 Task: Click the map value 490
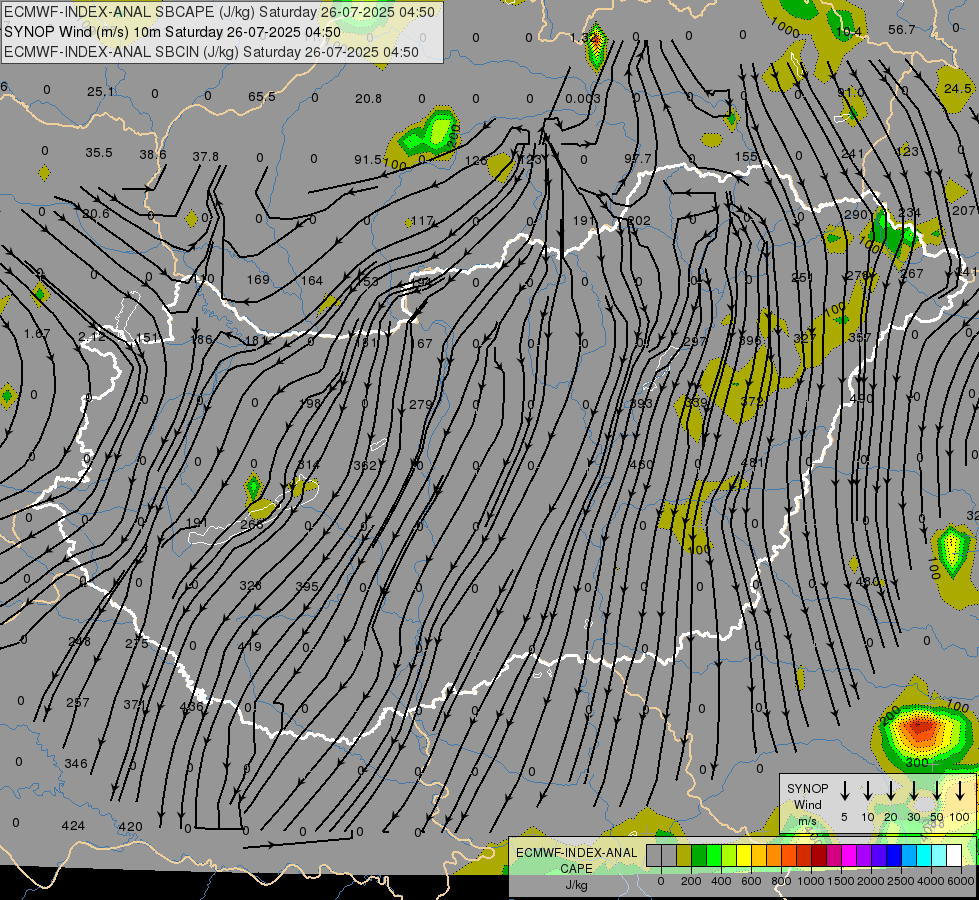861,398
